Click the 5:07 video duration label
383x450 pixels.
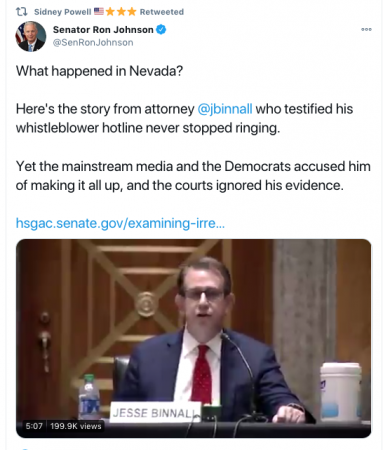pos(34,426)
